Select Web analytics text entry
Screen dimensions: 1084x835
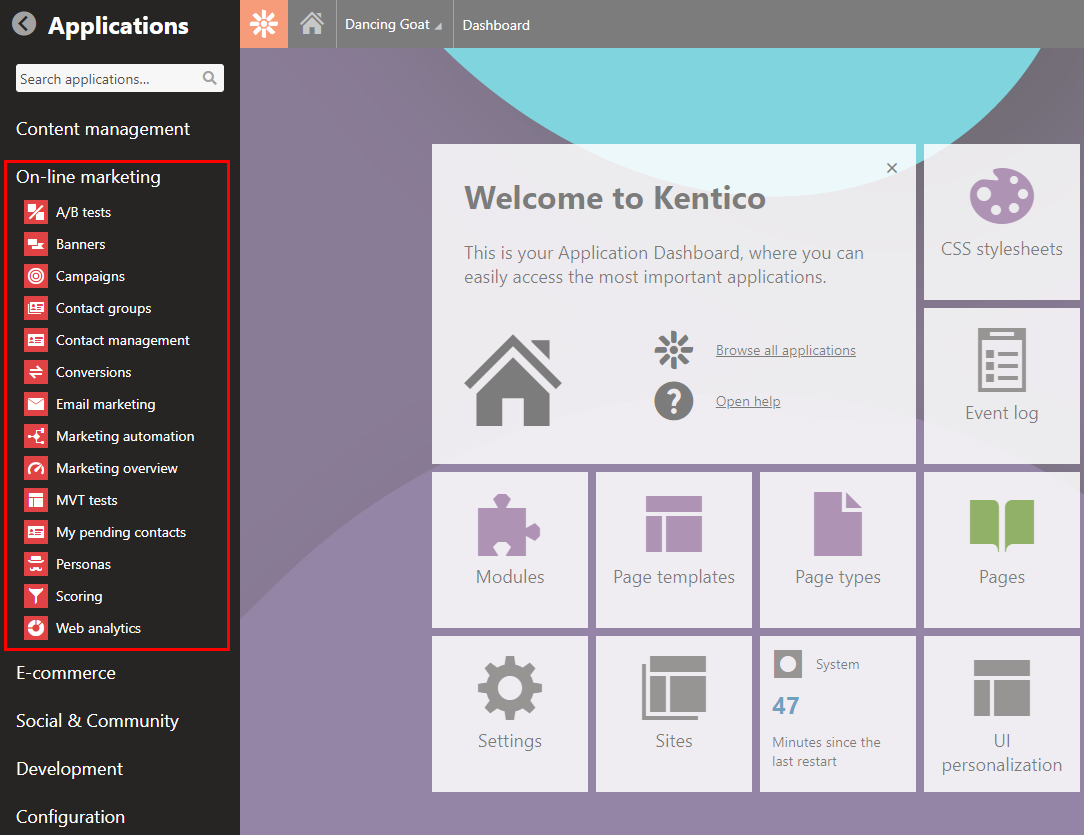point(98,628)
